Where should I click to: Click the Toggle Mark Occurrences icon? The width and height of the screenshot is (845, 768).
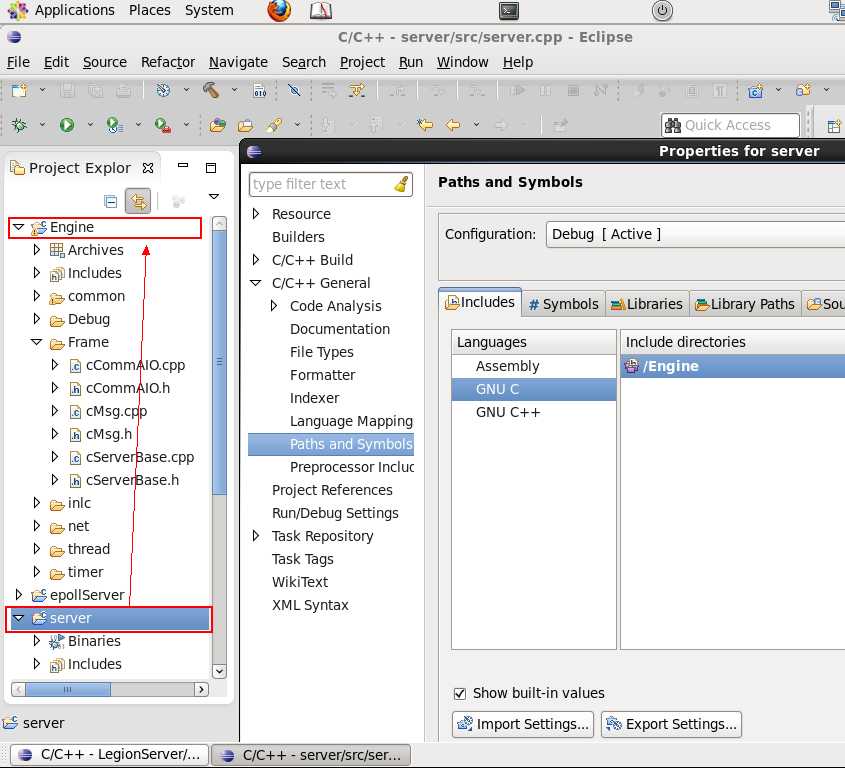(294, 90)
